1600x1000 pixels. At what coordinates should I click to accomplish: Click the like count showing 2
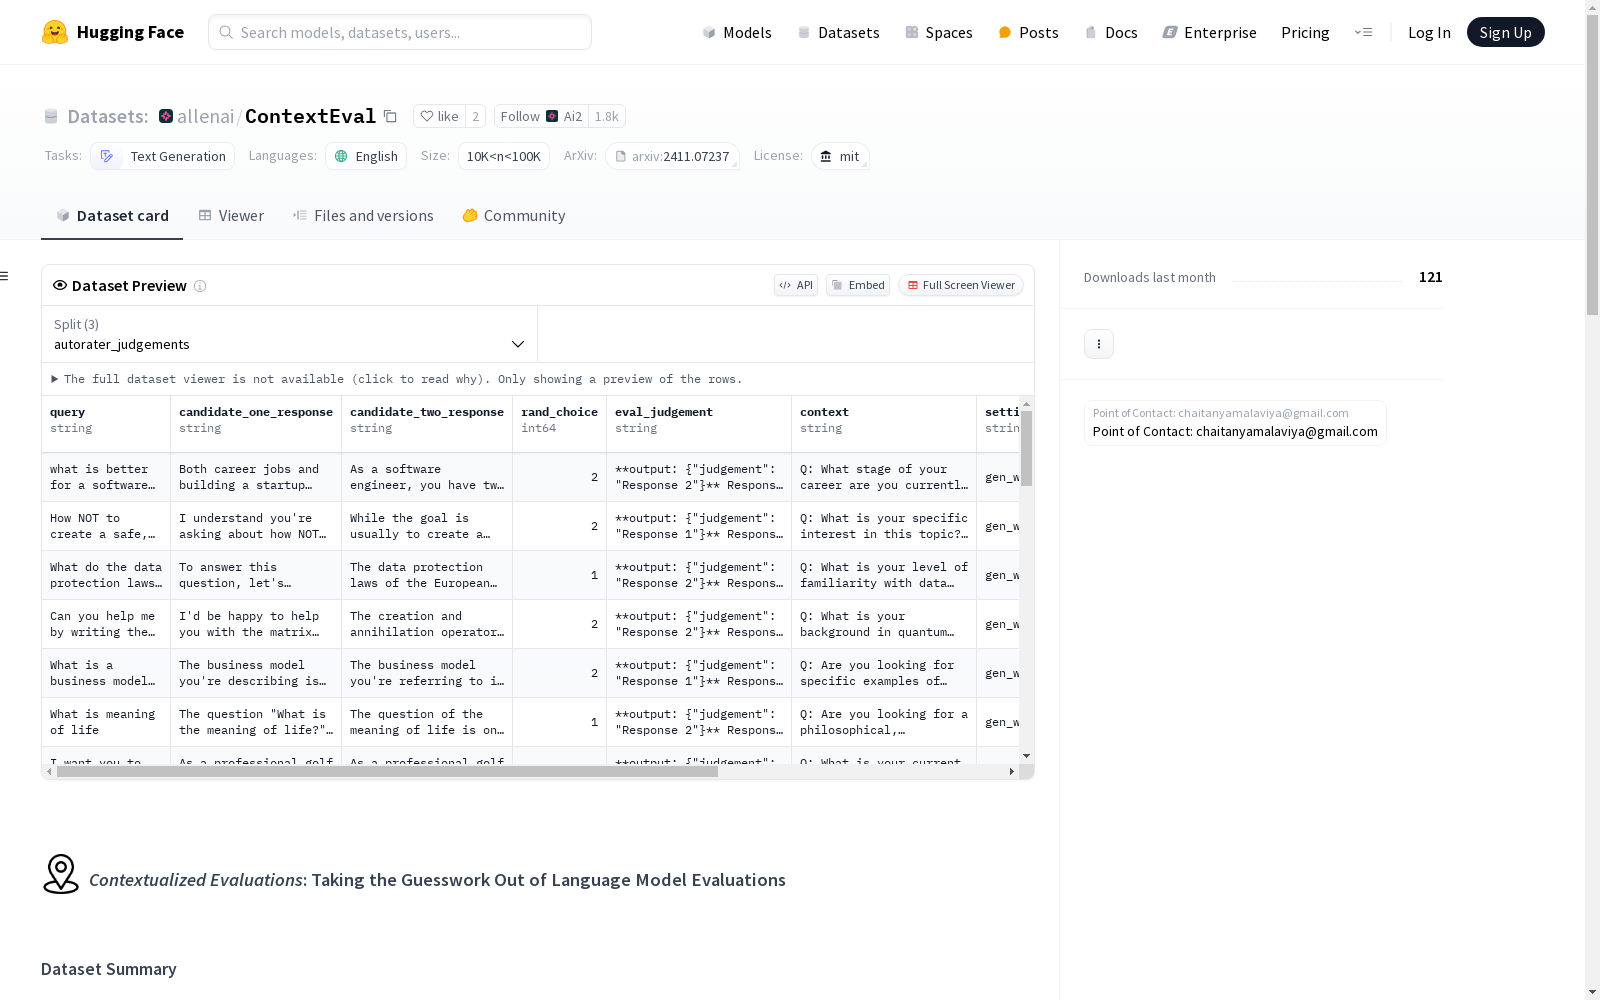pyautogui.click(x=476, y=116)
